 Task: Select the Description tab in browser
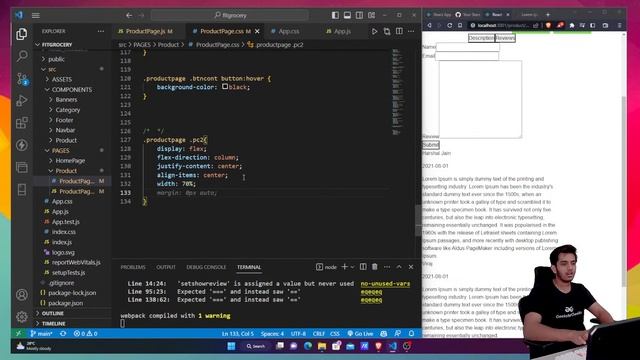(x=481, y=38)
